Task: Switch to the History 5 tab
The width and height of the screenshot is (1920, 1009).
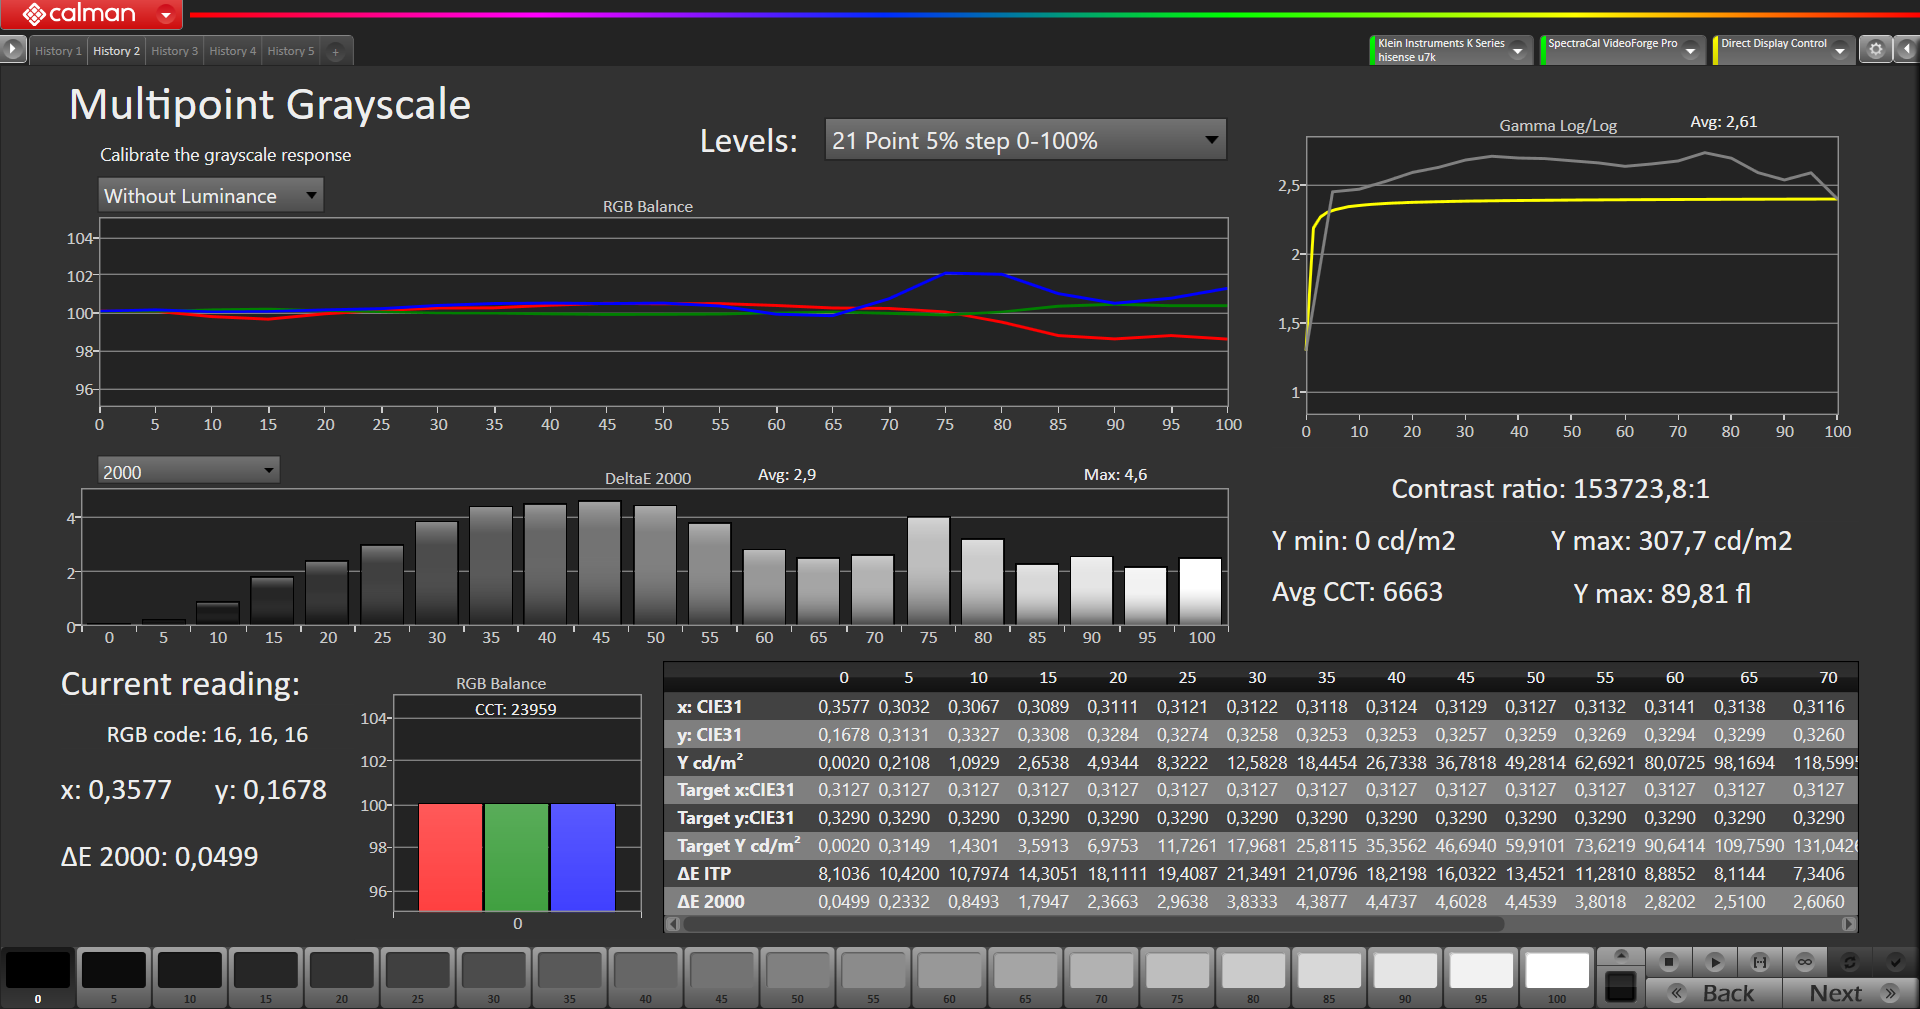Action: click(290, 51)
